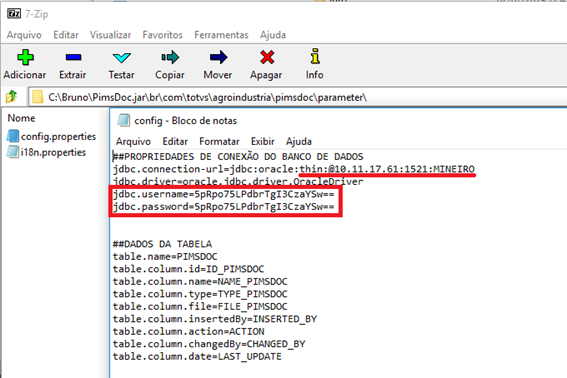
Task: Click the table.column.insertedBy line
Action: (x=215, y=319)
